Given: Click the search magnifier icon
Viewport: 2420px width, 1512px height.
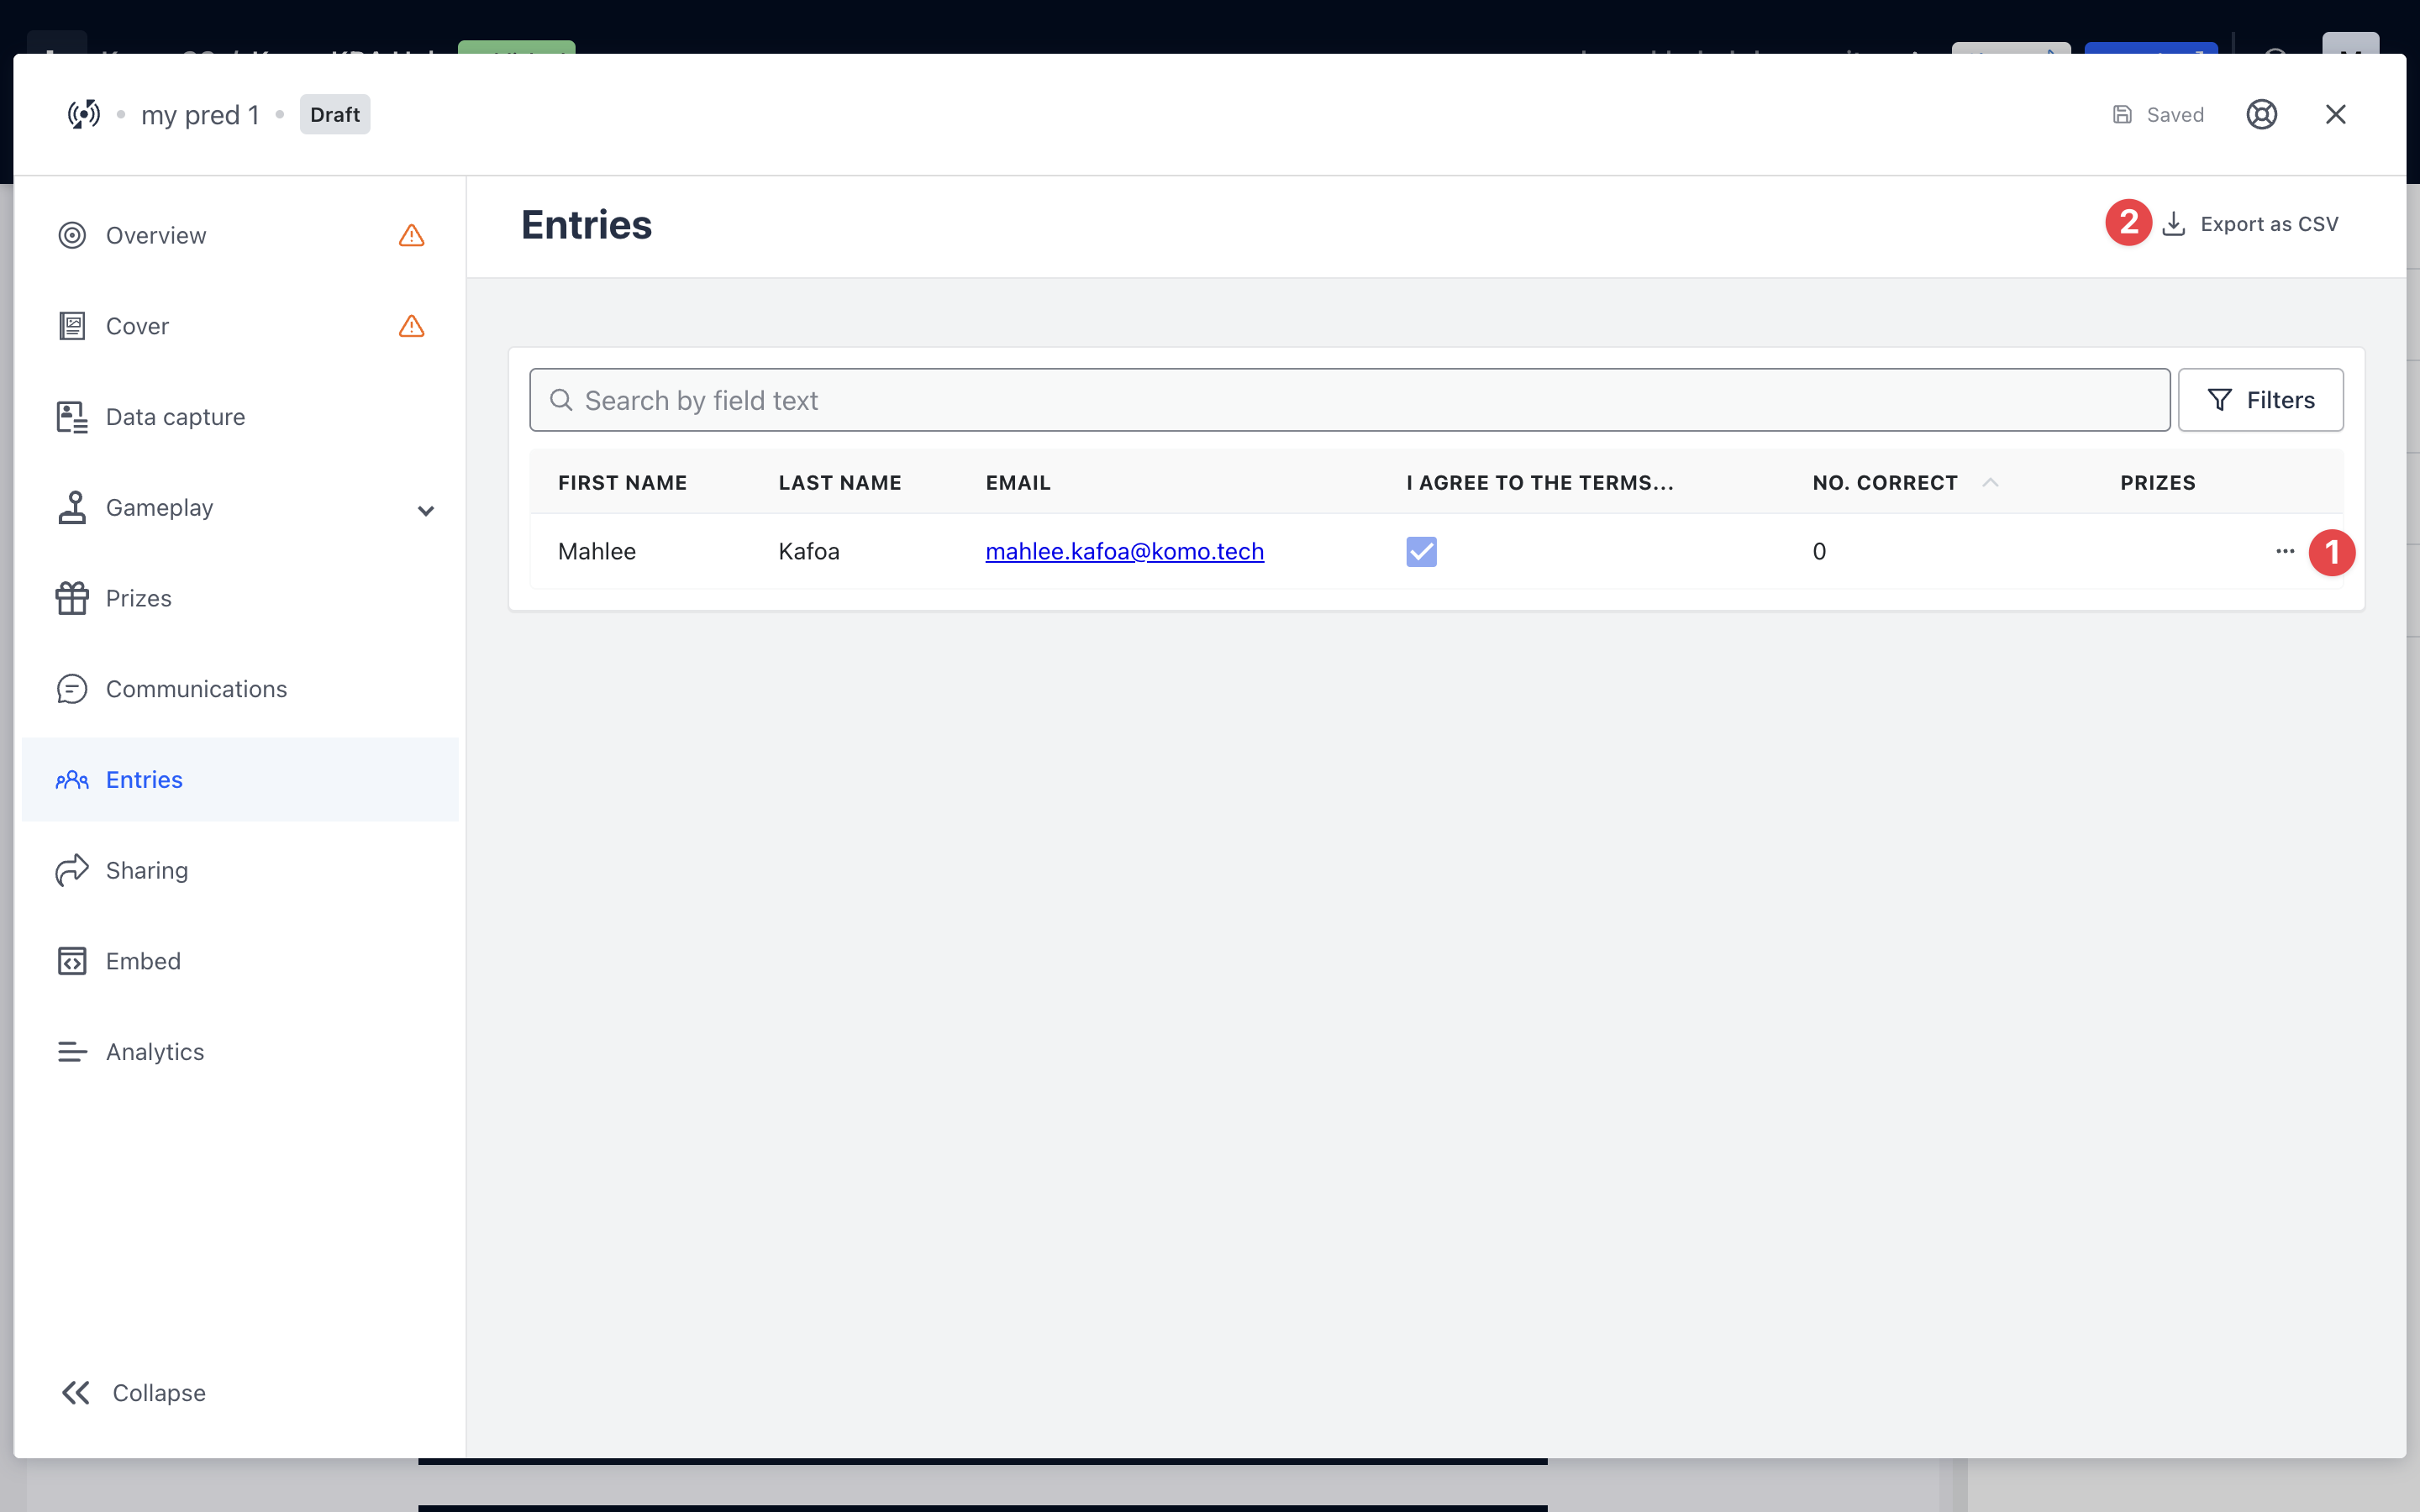Looking at the screenshot, I should point(561,400).
